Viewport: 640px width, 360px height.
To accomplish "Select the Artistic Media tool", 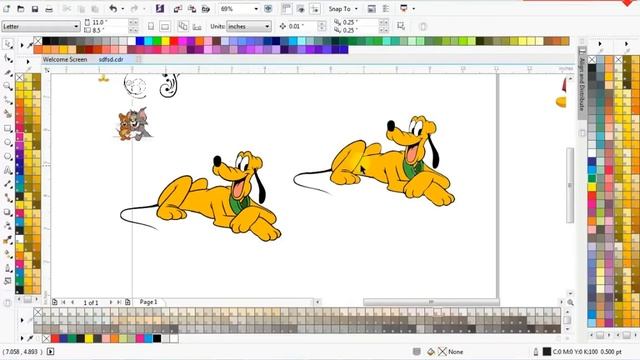I will [8, 114].
